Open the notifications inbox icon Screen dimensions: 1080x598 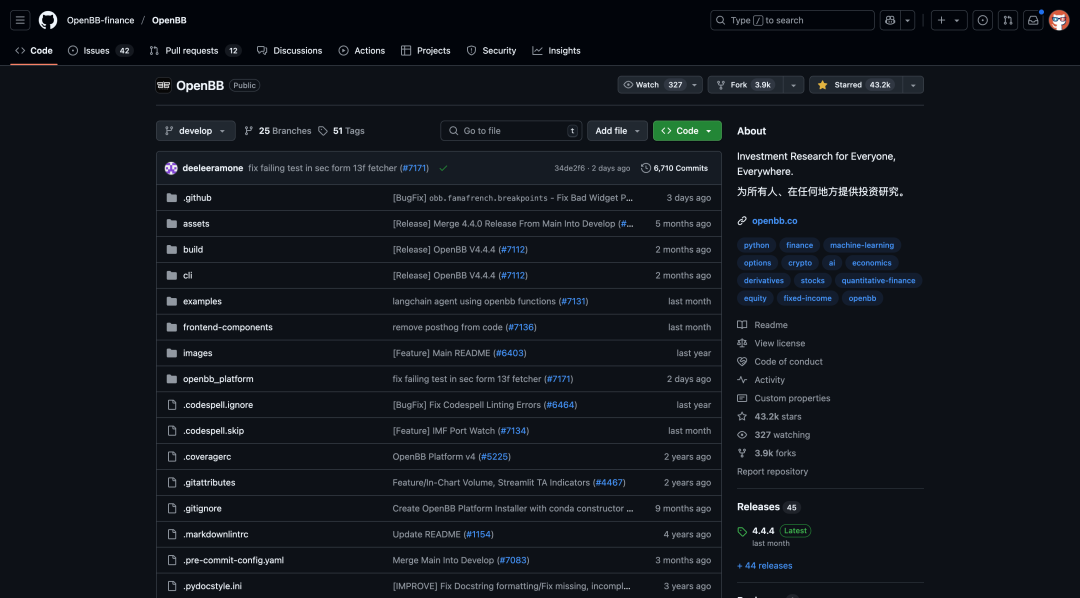coord(1033,20)
